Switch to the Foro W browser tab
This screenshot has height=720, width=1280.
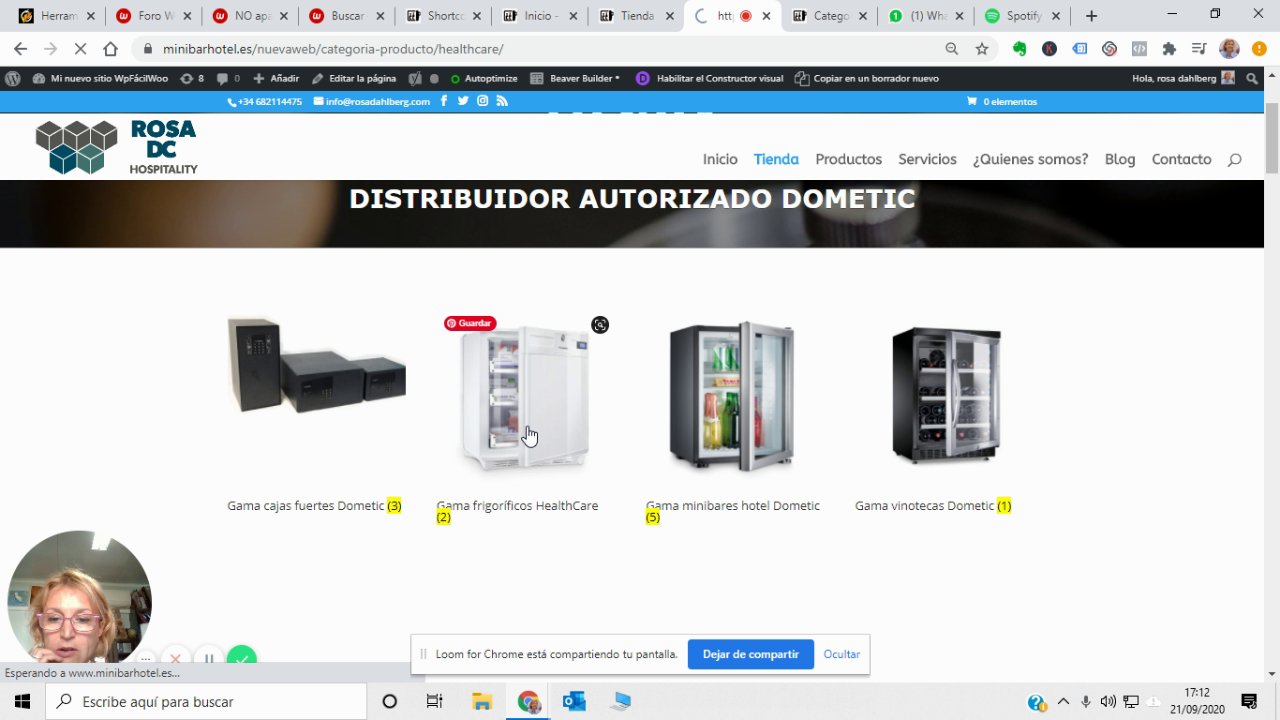click(152, 16)
